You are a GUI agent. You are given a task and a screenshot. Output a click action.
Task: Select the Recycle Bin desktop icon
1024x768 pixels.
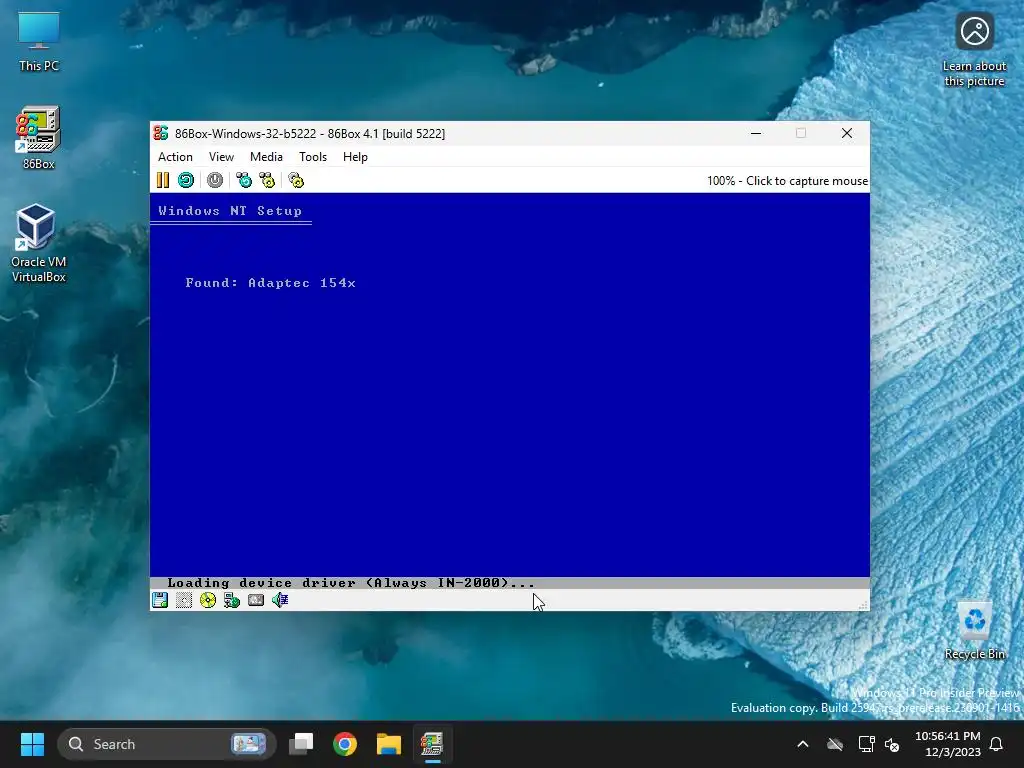click(974, 632)
